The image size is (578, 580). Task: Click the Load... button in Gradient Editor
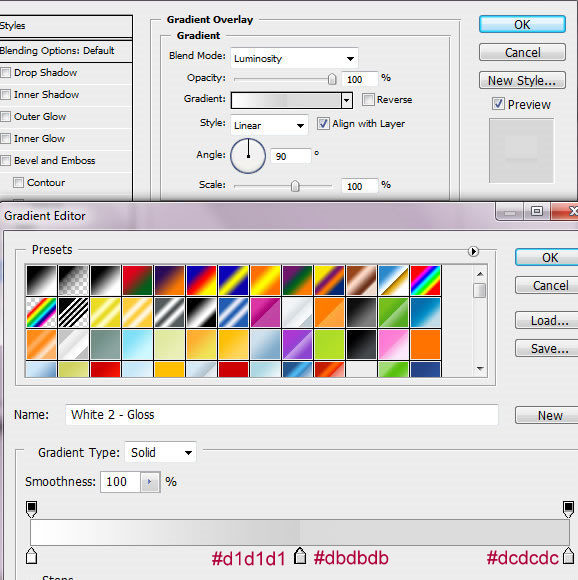point(549,320)
